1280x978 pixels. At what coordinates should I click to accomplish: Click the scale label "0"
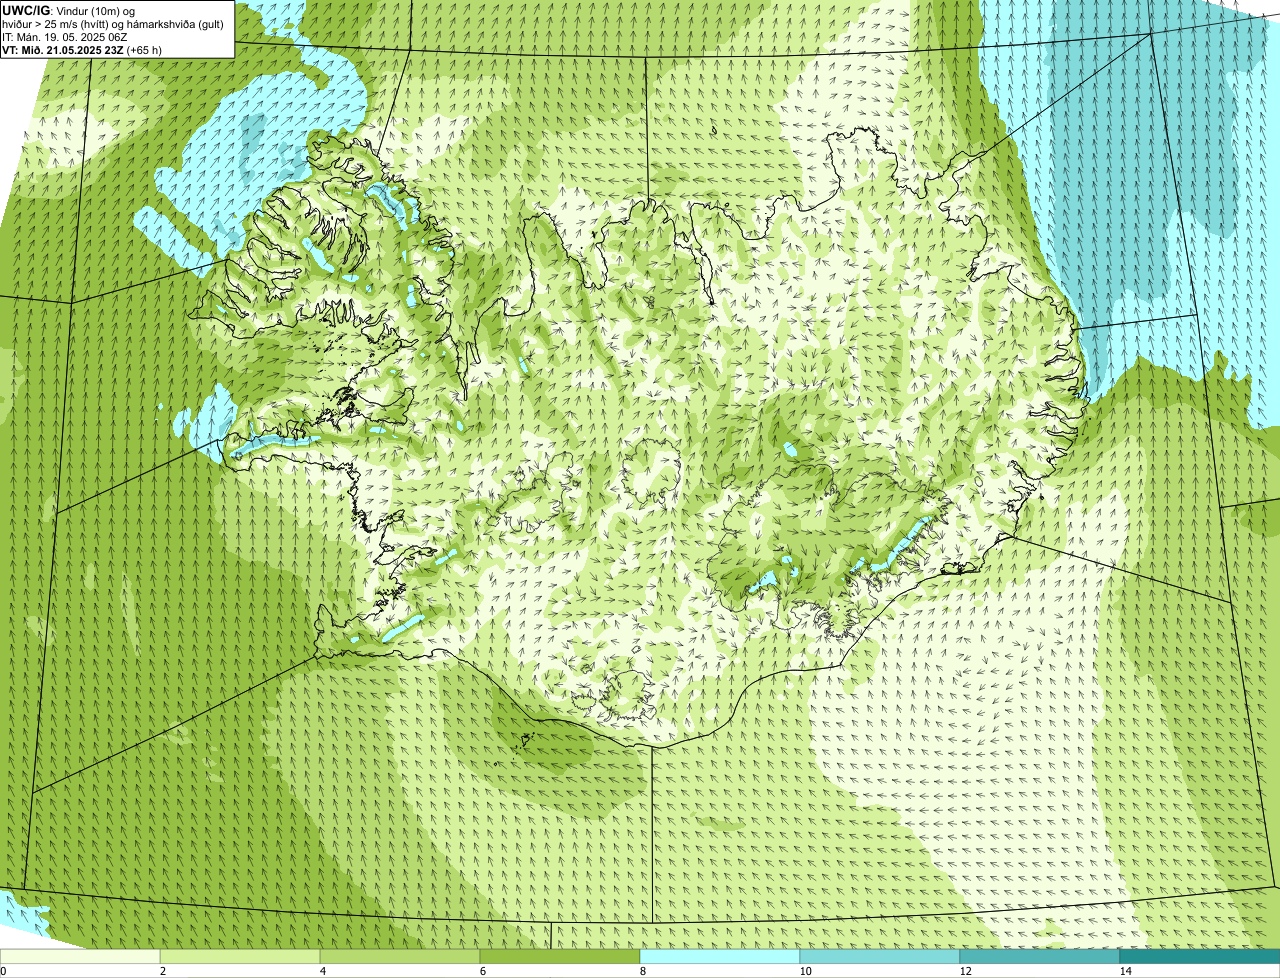[3, 971]
